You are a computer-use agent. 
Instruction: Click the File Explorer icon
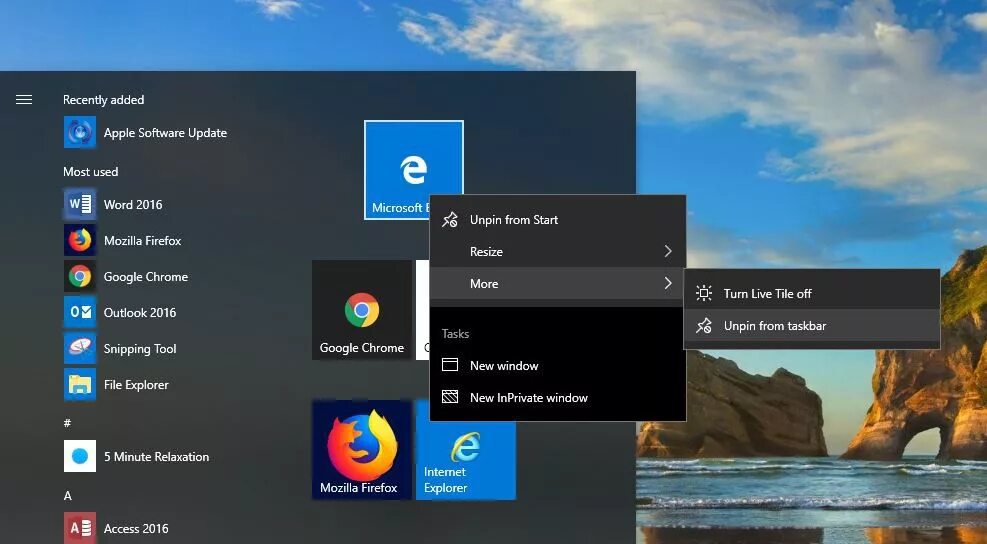coord(80,384)
